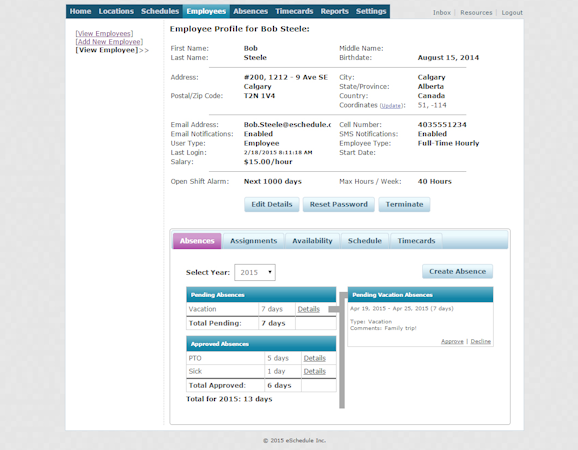Update the employee's coordinates
The height and width of the screenshot is (450, 578).
click(x=391, y=106)
